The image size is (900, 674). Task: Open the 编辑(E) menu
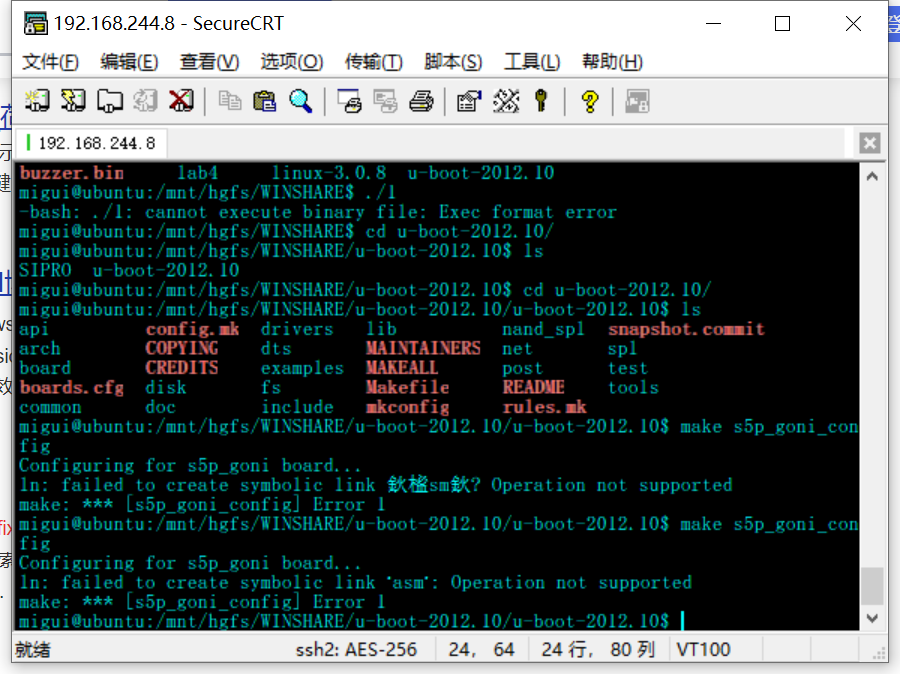coord(129,61)
